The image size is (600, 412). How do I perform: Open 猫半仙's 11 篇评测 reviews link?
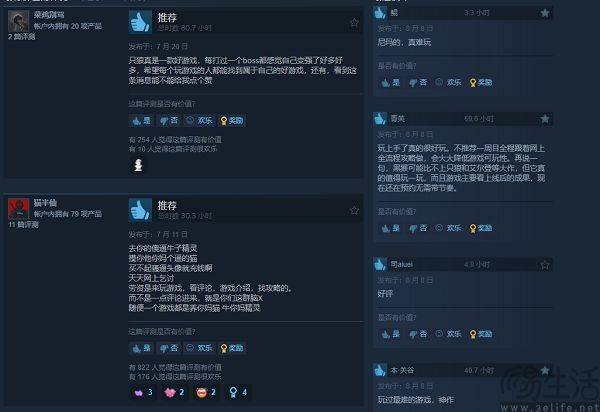(x=23, y=225)
